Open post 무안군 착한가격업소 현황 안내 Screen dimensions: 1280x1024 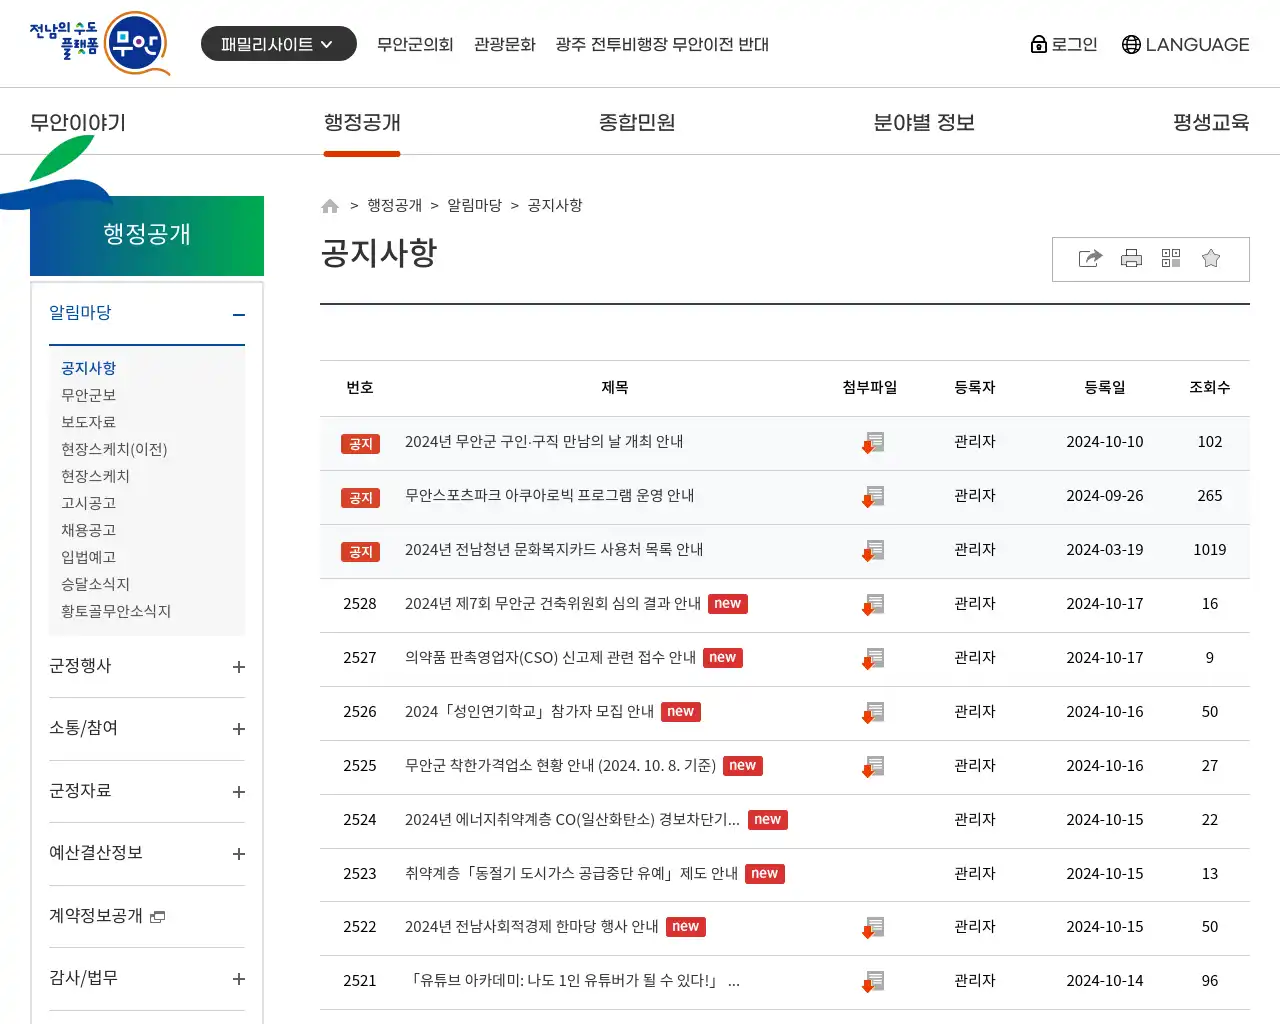click(560, 766)
